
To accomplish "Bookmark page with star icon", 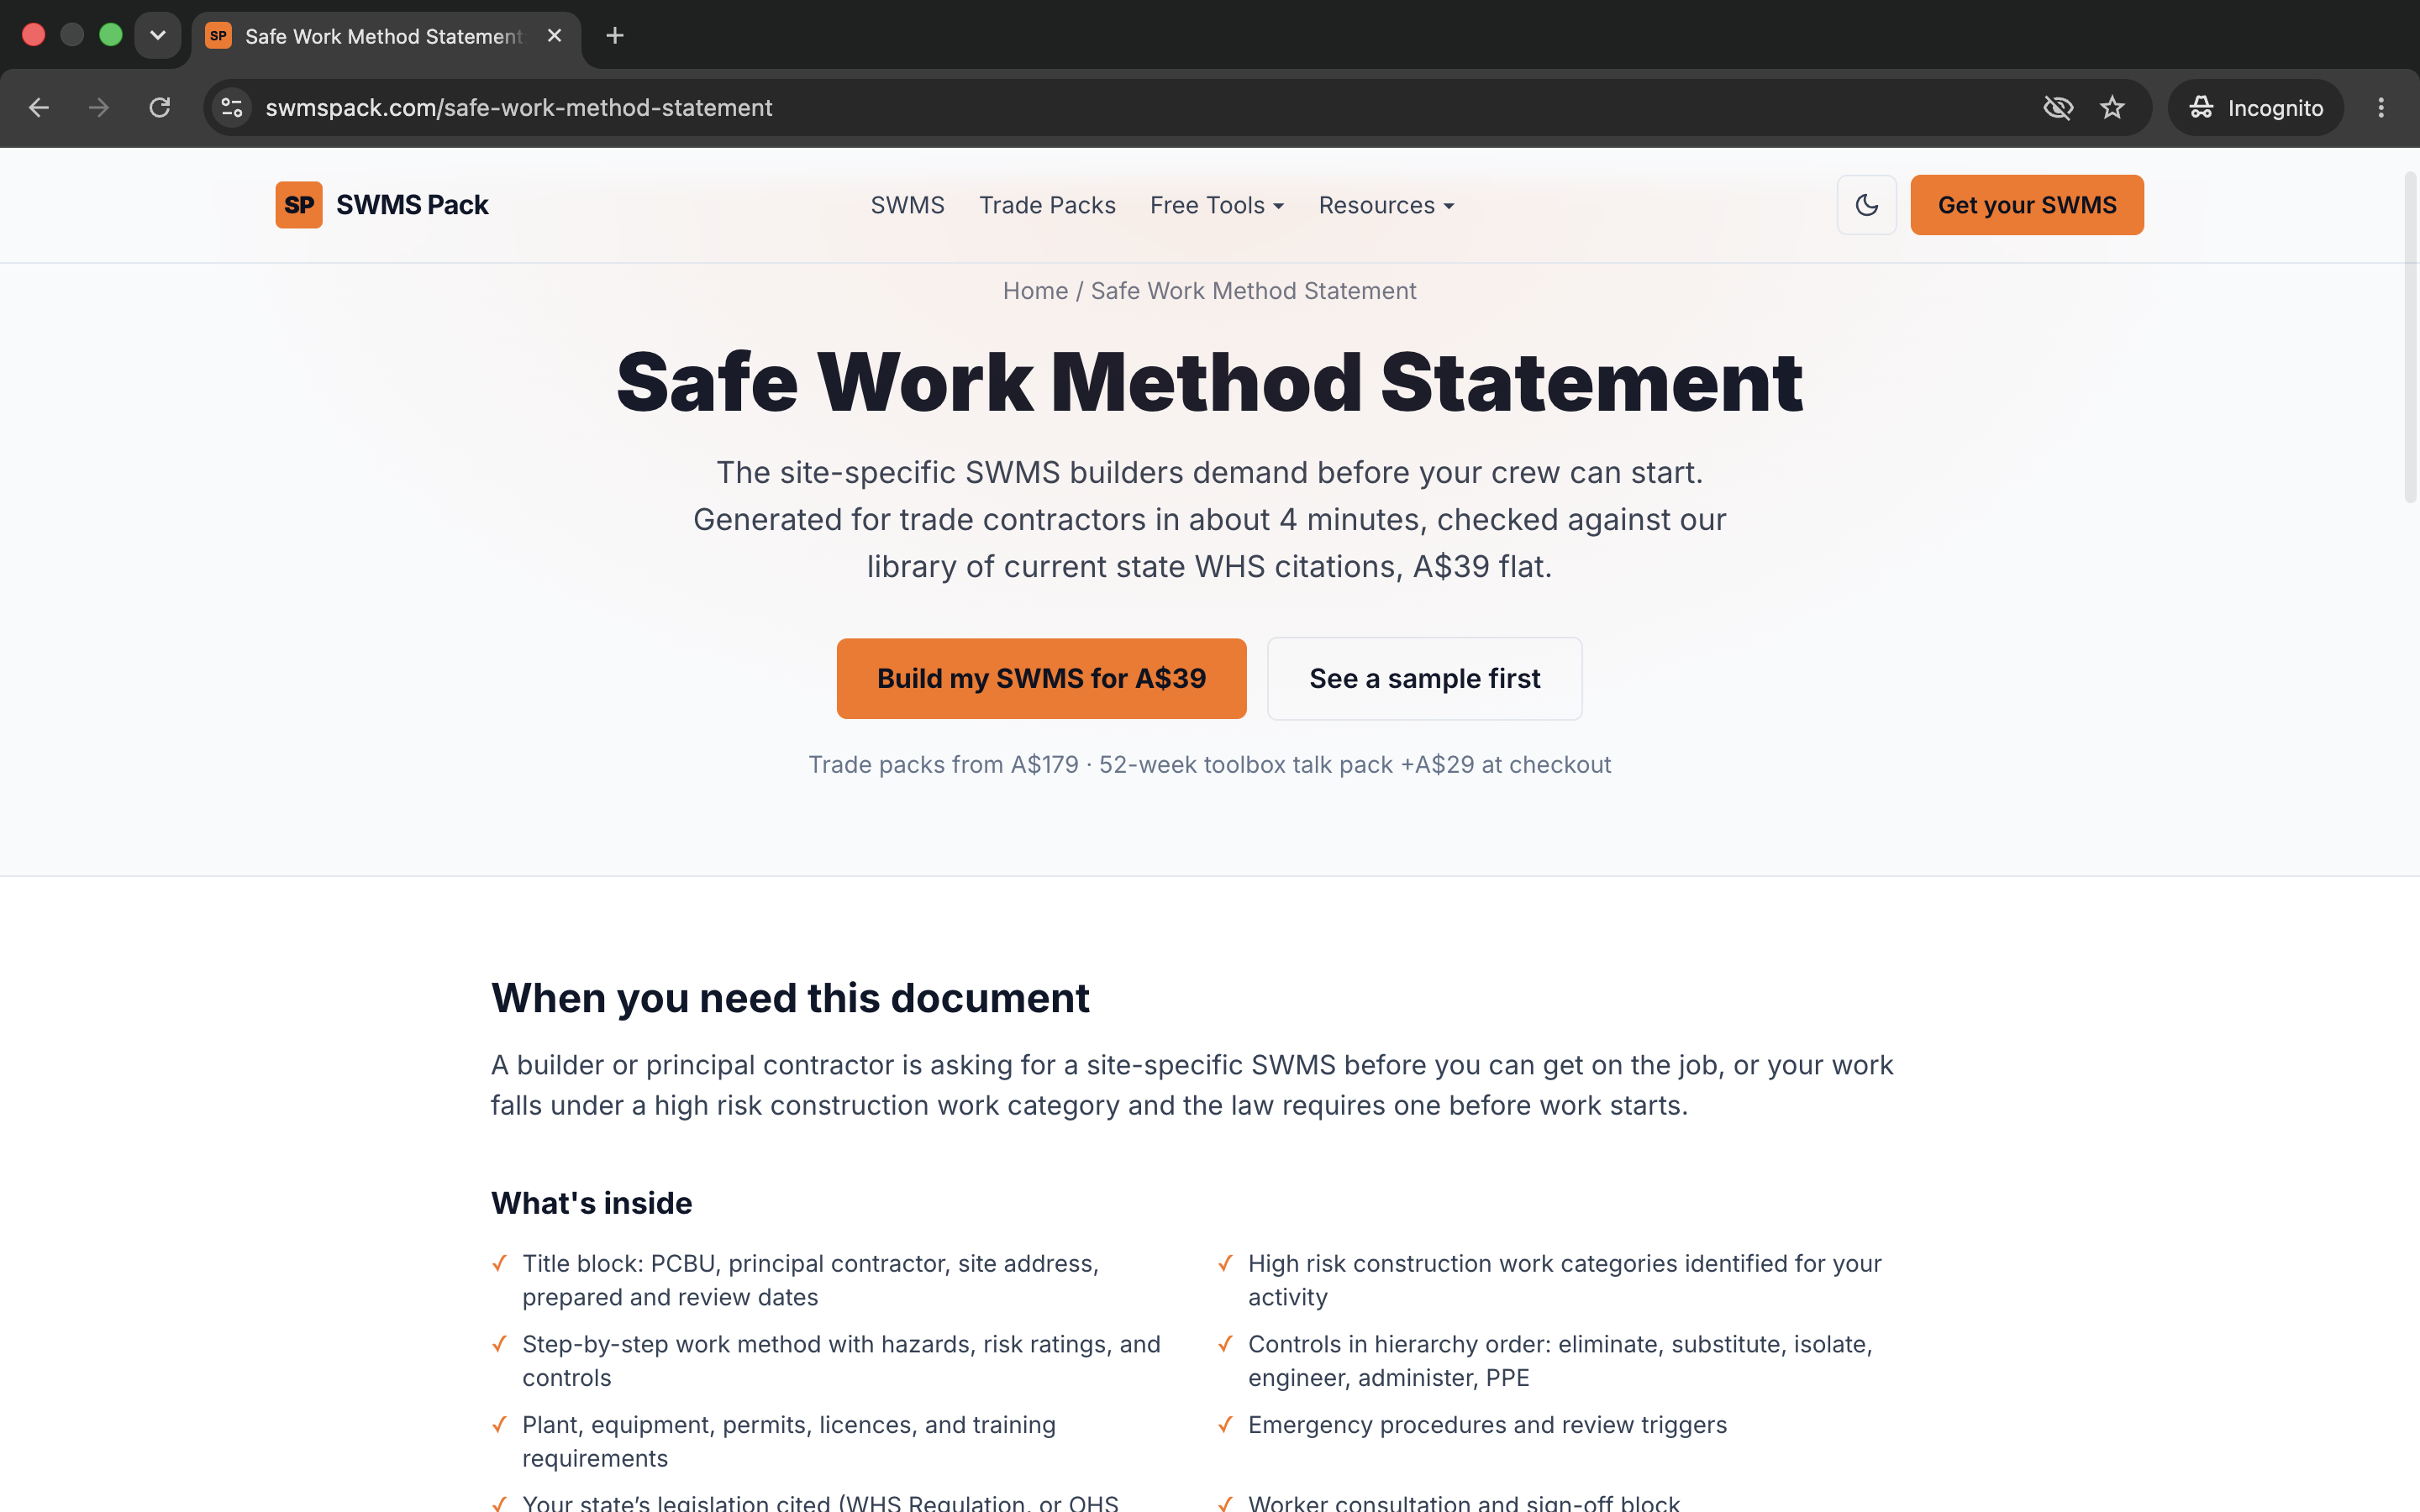I will (2111, 108).
